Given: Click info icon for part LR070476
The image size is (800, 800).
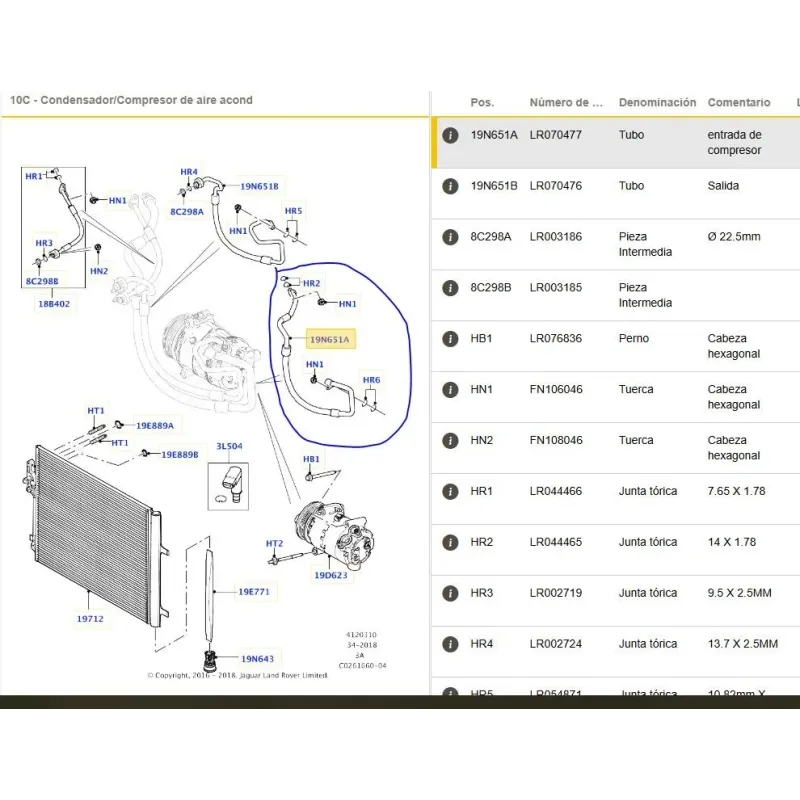Looking at the screenshot, I should [x=450, y=186].
